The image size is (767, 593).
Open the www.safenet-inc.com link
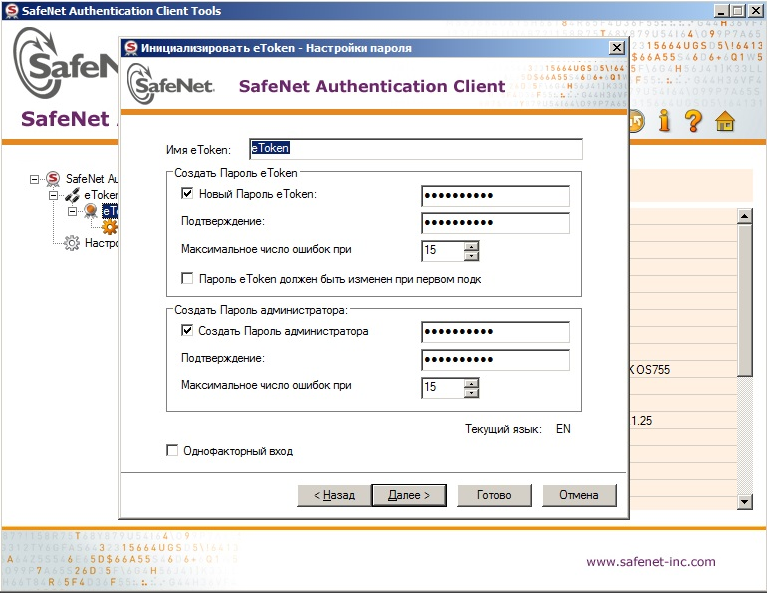651,562
